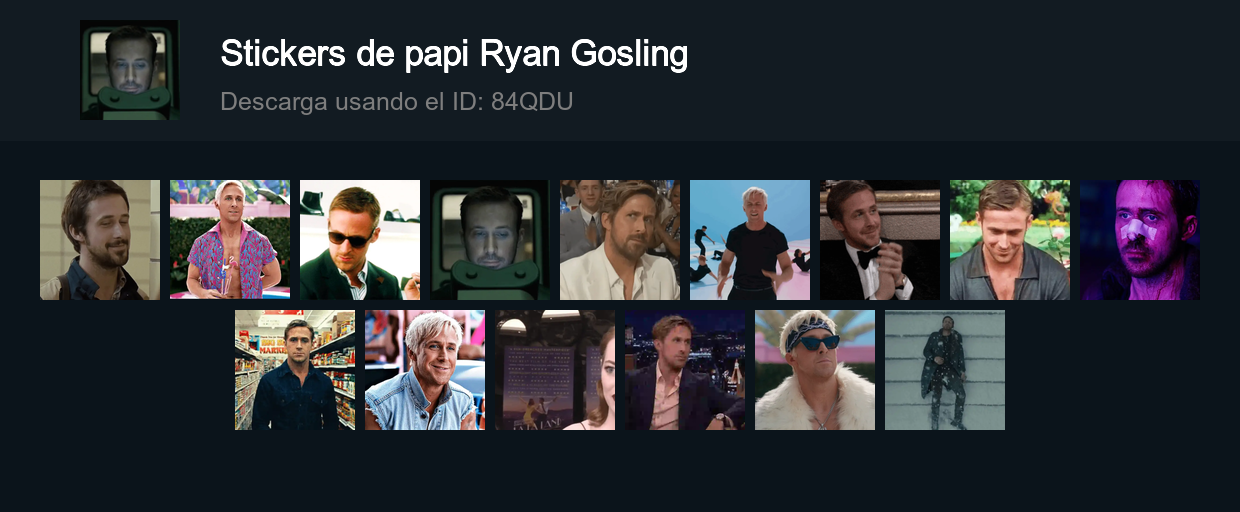The image size is (1240, 512).
Task: Choose the sticker of blond man in black t-shirt
Action: (x=750, y=240)
